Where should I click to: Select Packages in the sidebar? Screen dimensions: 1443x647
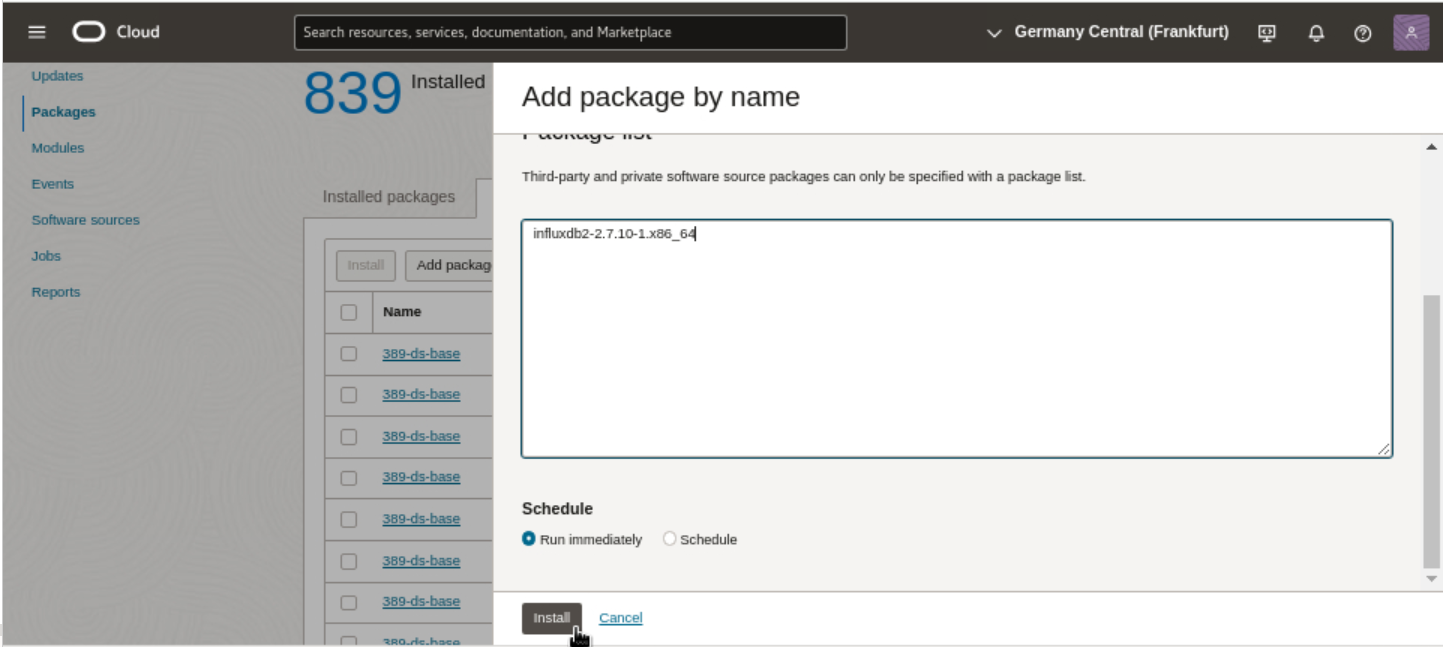[x=63, y=112]
